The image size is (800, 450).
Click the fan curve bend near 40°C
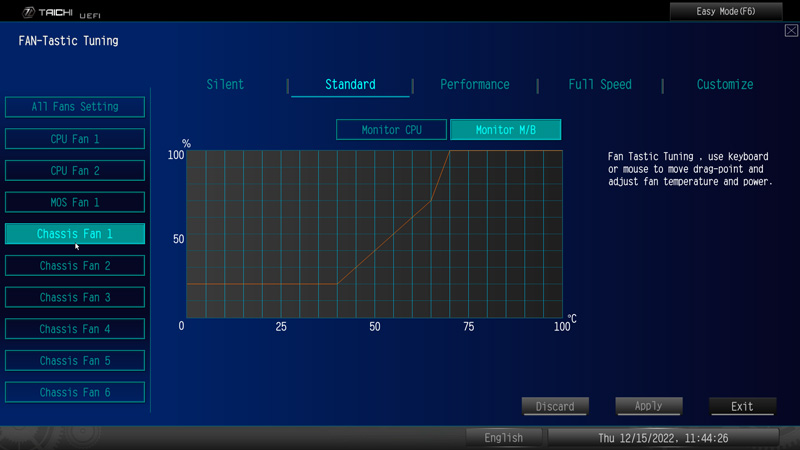tap(337, 284)
